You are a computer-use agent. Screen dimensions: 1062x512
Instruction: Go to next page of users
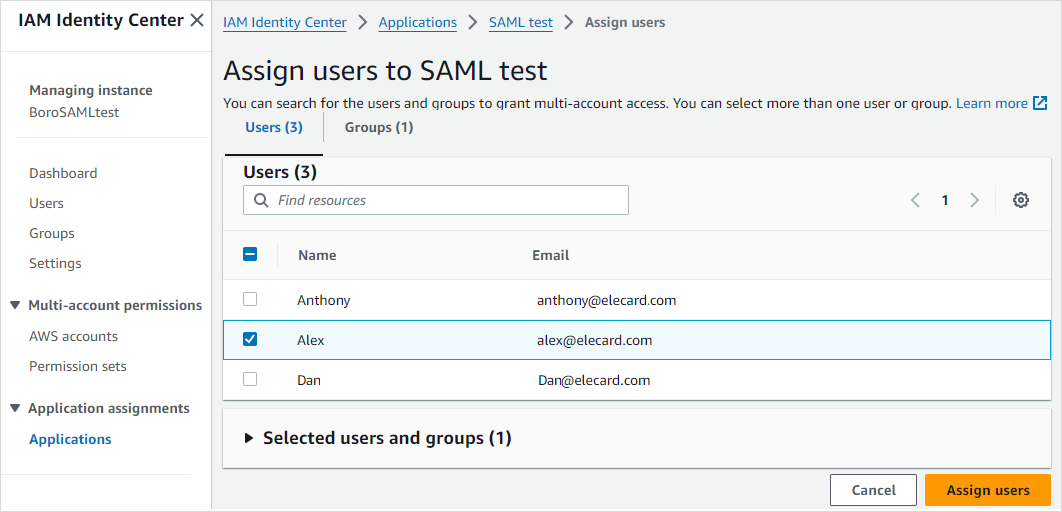pos(974,200)
